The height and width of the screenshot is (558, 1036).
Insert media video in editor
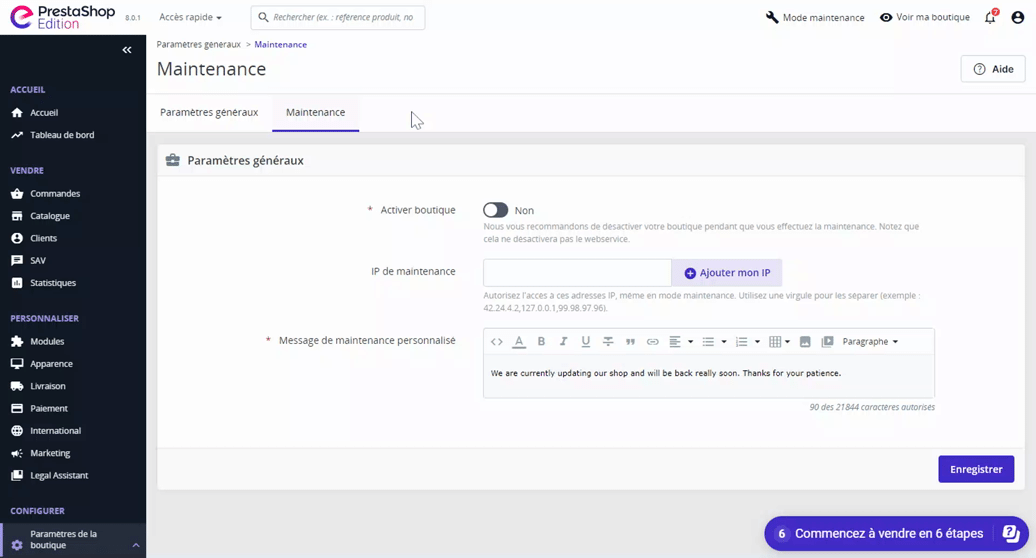[x=827, y=341]
